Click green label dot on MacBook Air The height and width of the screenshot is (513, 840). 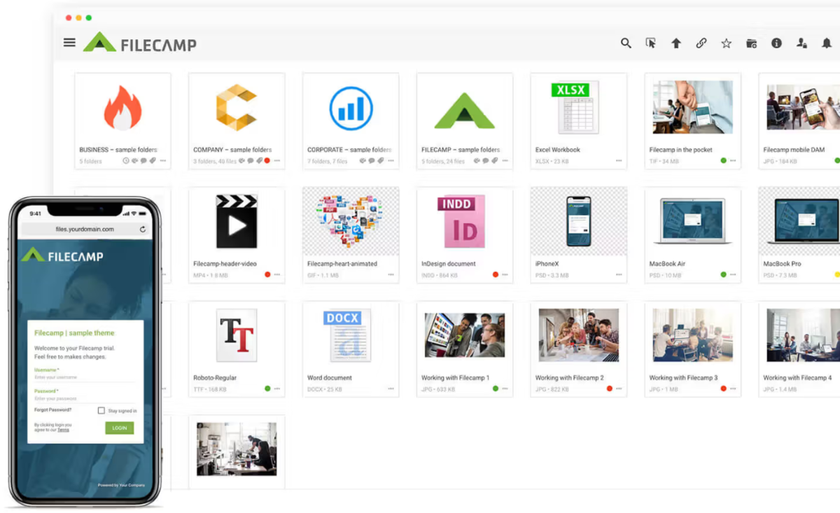pos(724,275)
